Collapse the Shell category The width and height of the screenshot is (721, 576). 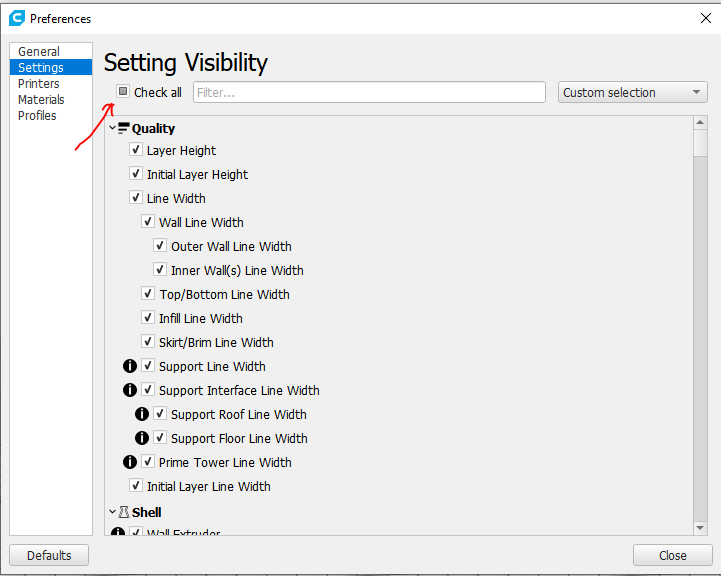(x=112, y=512)
